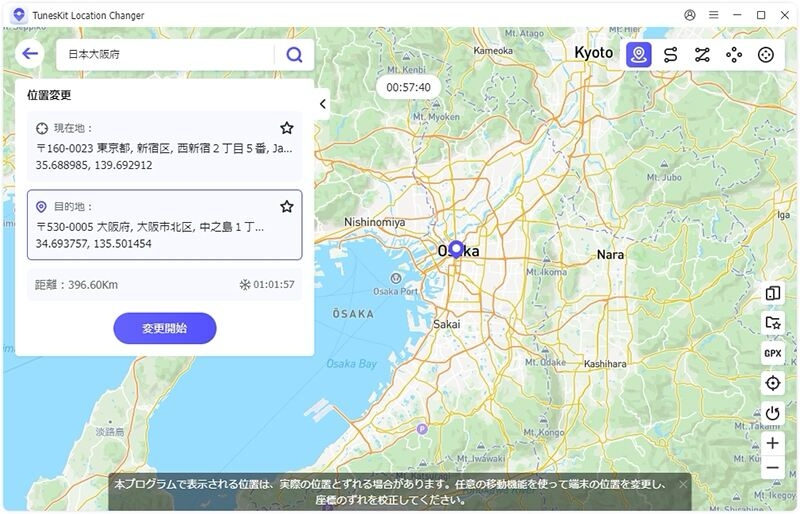The image size is (800, 514).
Task: Click the purple P marker near the bay
Action: pos(421,429)
